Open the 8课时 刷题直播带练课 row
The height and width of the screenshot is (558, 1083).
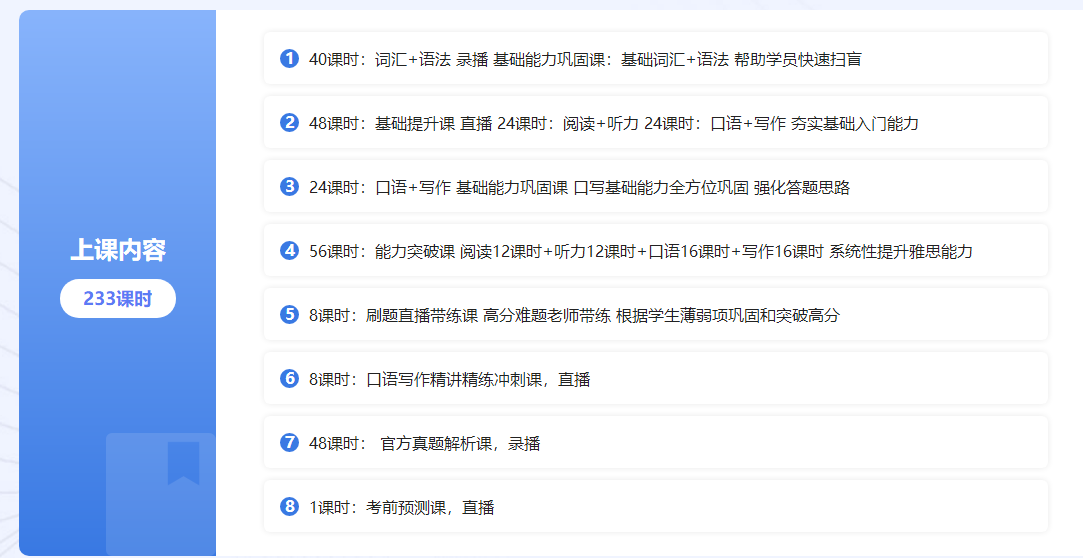pyautogui.click(x=655, y=315)
